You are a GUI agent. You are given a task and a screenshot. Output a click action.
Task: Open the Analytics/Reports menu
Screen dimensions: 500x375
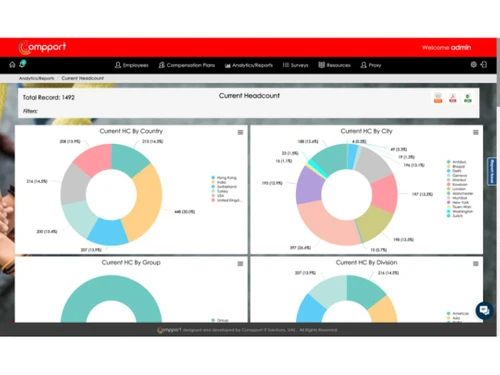[x=249, y=65]
